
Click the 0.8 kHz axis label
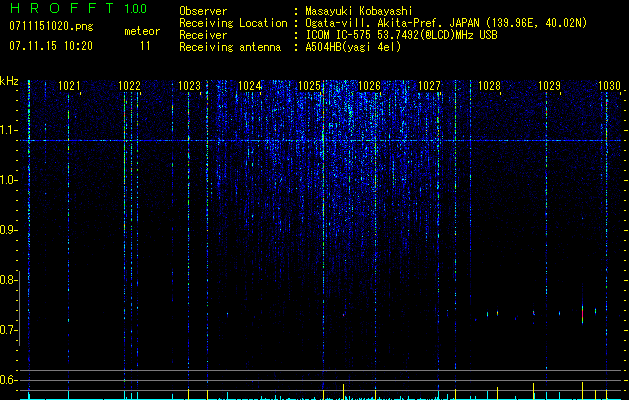tap(8, 280)
